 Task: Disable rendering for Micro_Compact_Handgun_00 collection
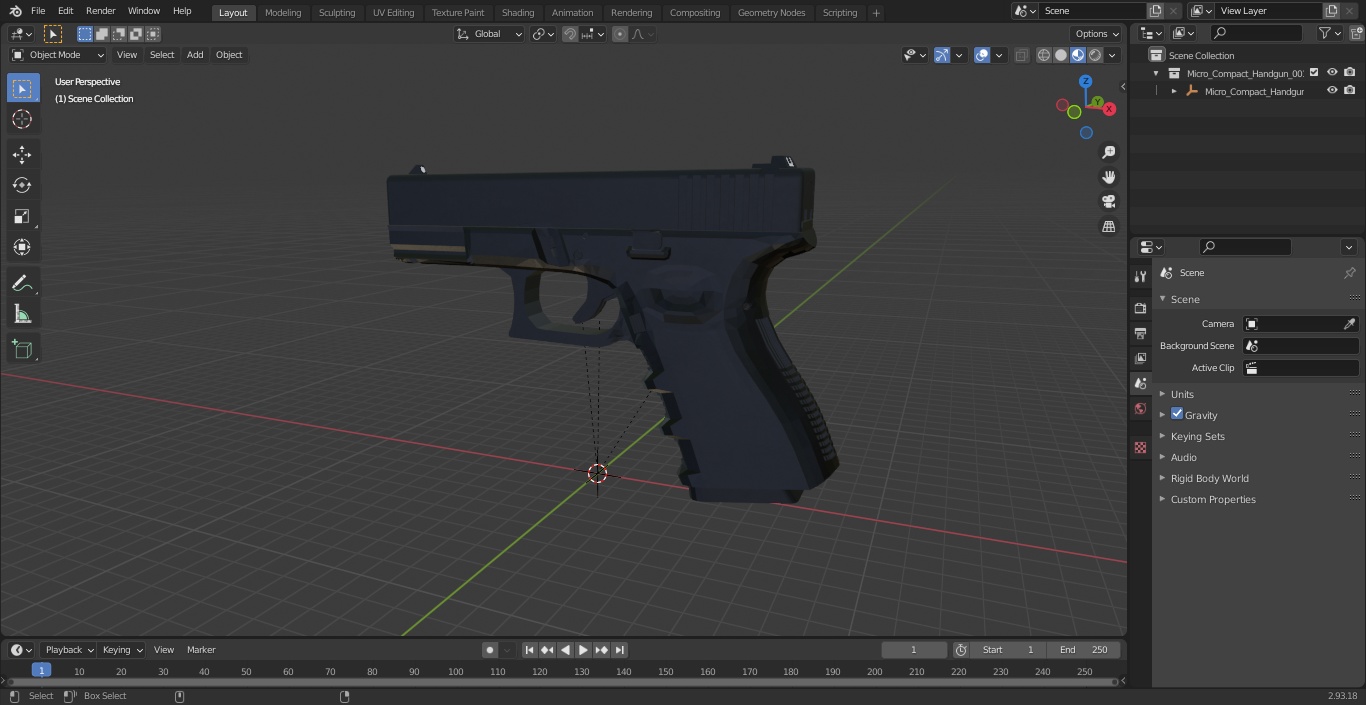click(1350, 72)
